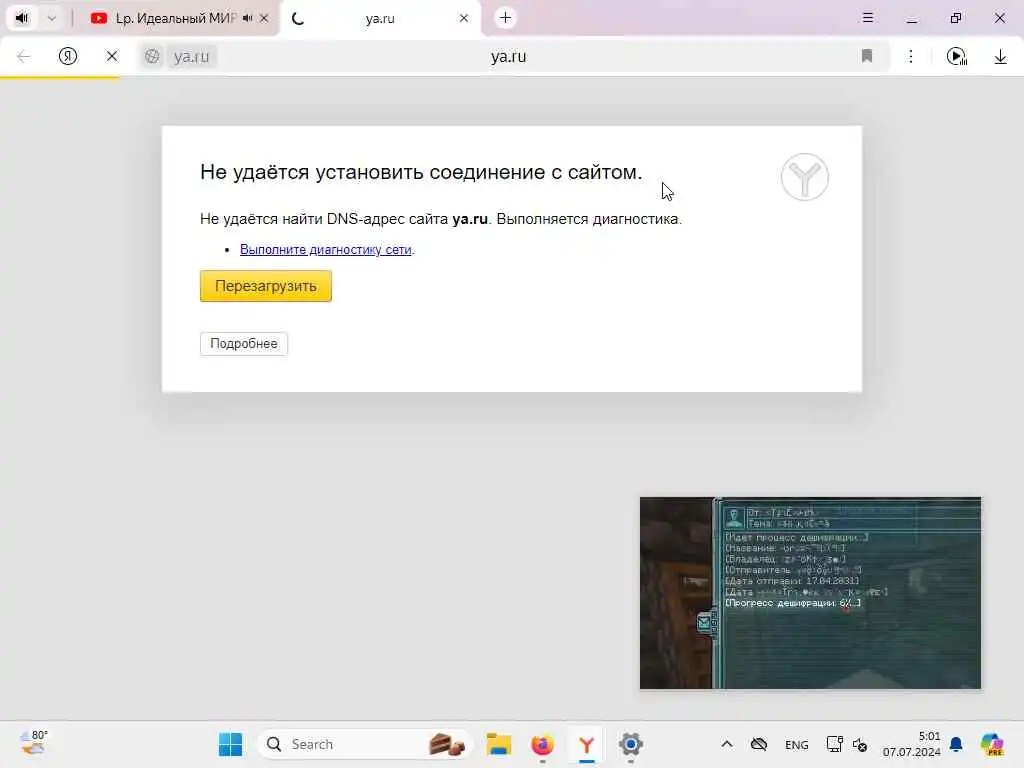
Task: Mute audio on the YouTube tab
Action: [248, 18]
